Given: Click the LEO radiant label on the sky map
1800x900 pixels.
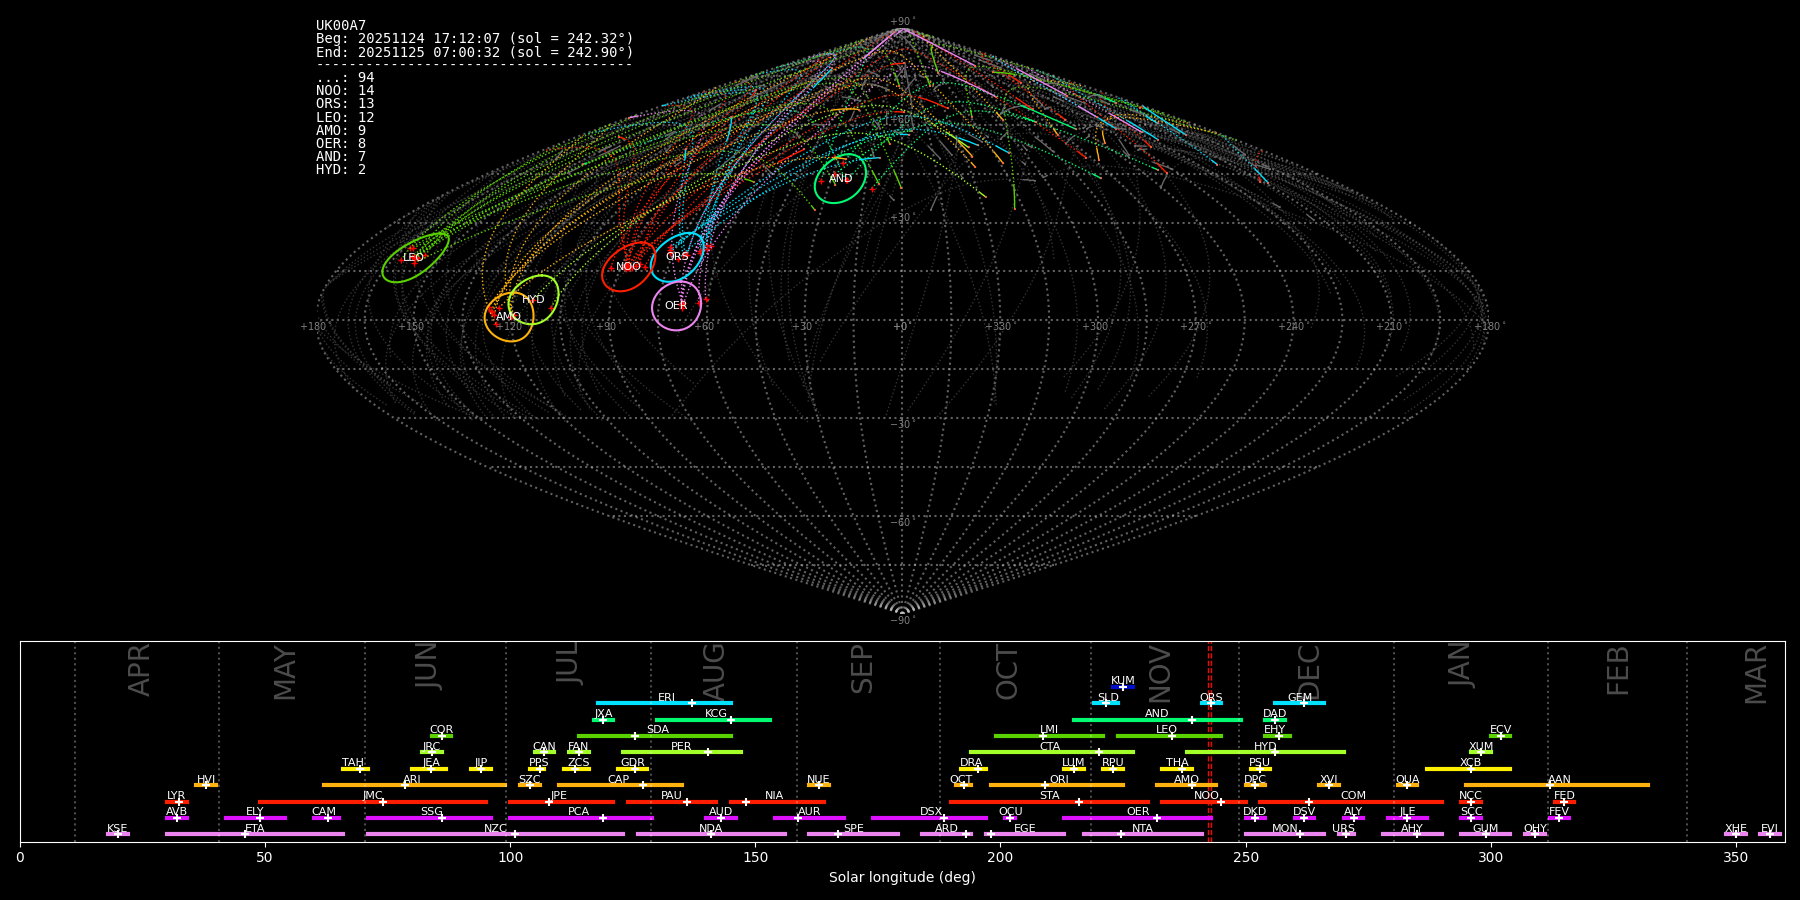Looking at the screenshot, I should (413, 258).
